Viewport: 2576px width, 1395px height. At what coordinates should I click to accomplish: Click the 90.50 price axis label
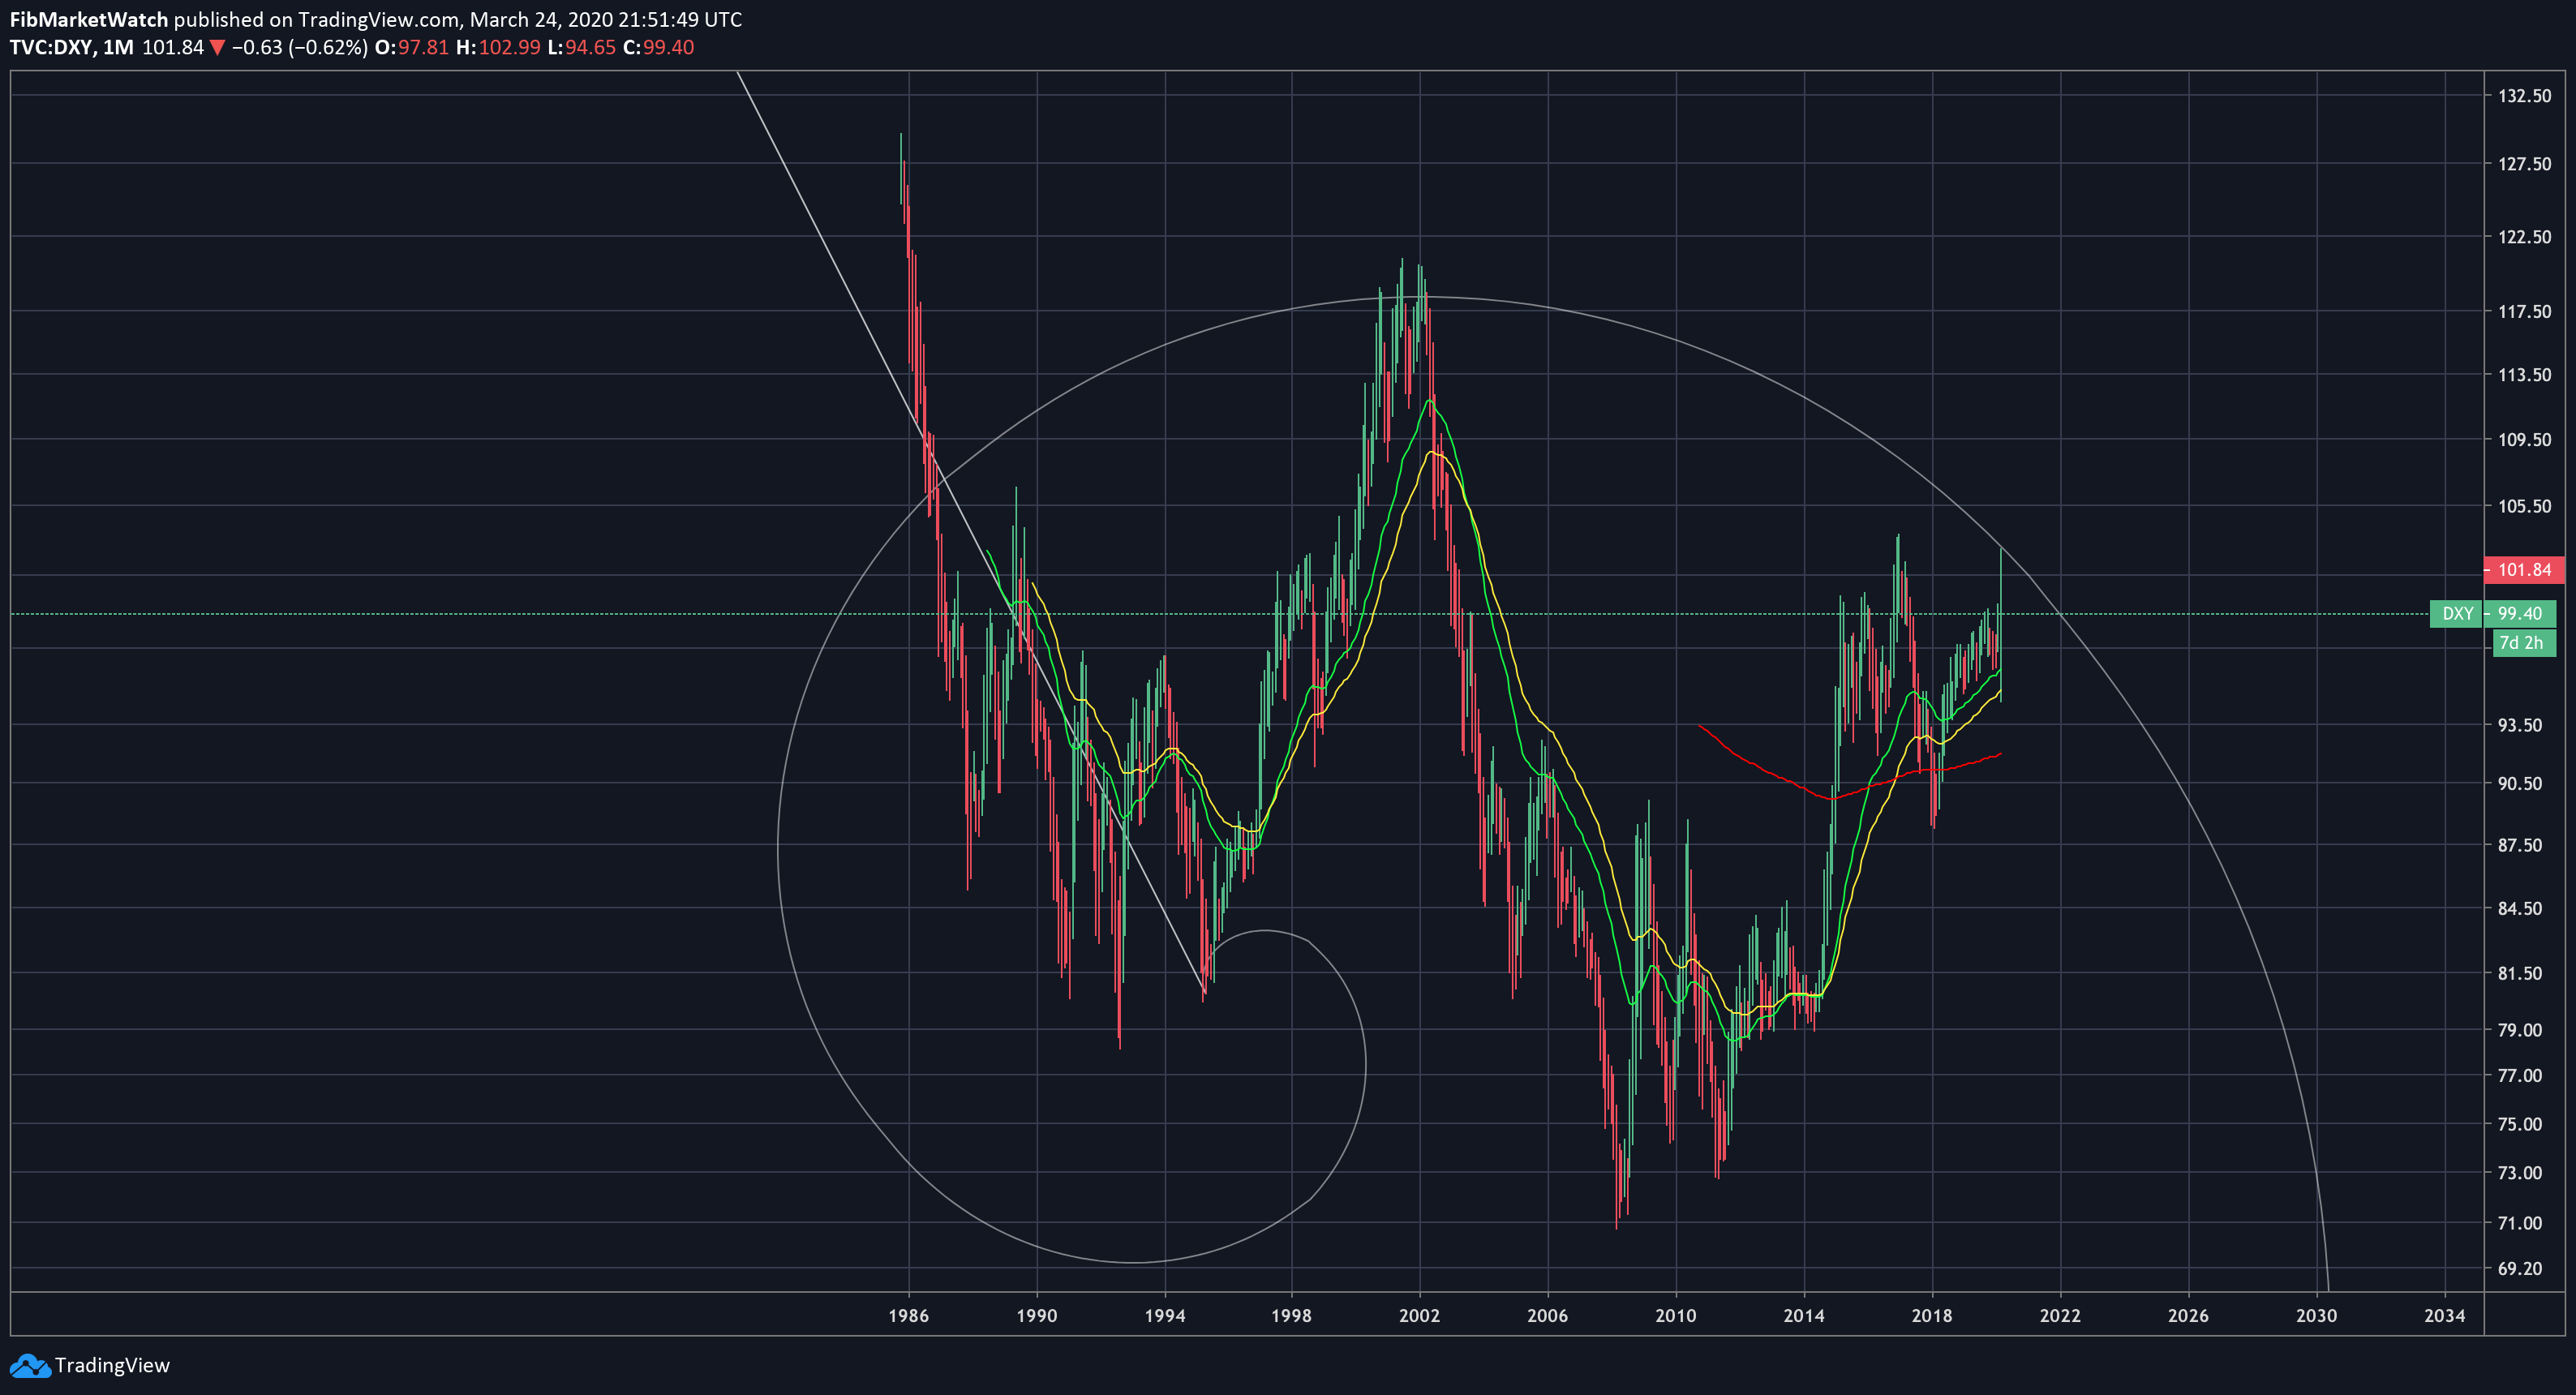2520,783
